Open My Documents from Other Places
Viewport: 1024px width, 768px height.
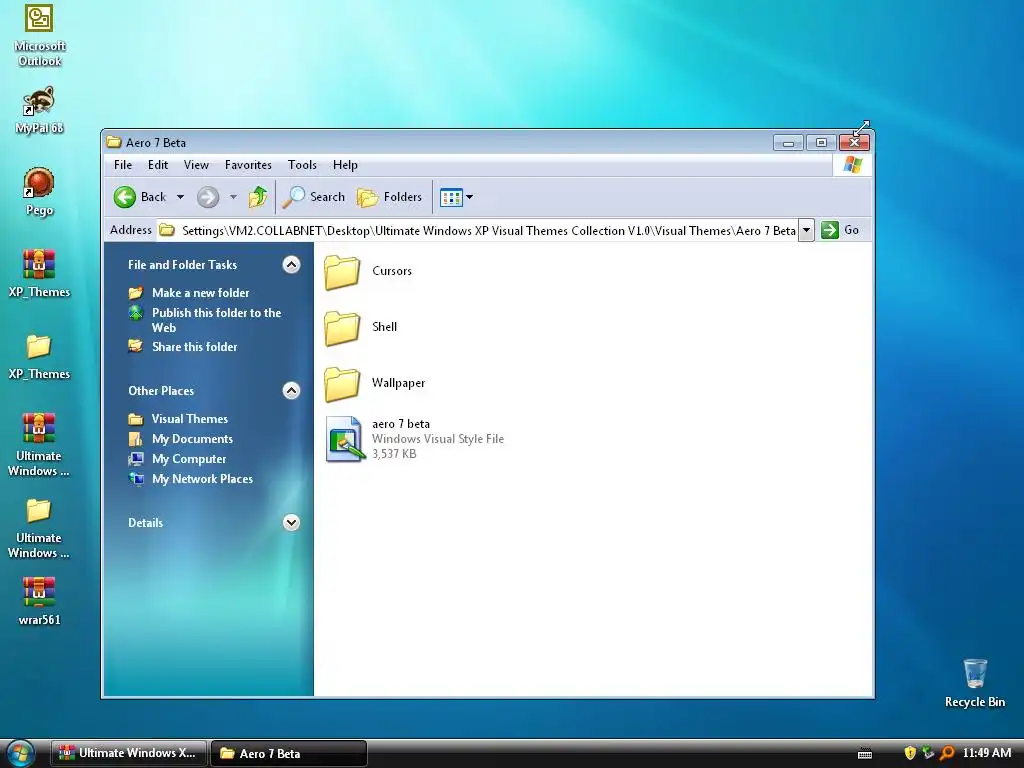point(192,439)
